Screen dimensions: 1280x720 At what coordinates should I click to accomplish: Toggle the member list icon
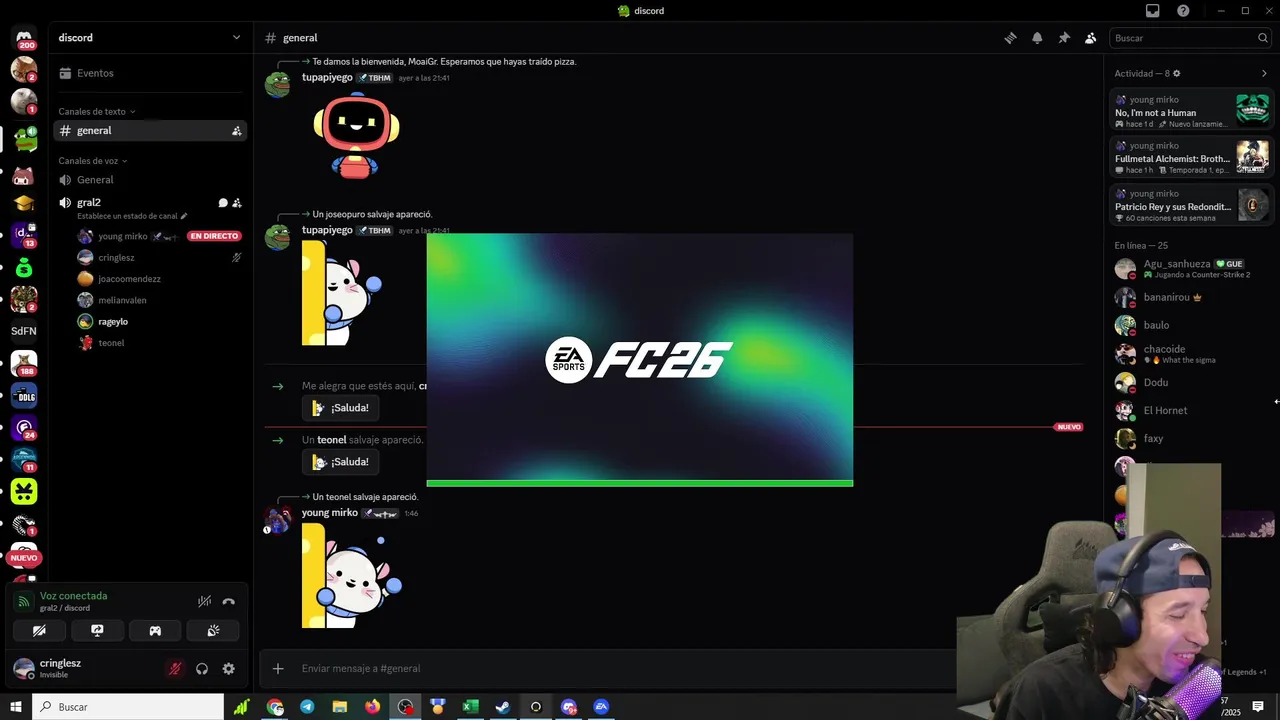(x=1091, y=38)
